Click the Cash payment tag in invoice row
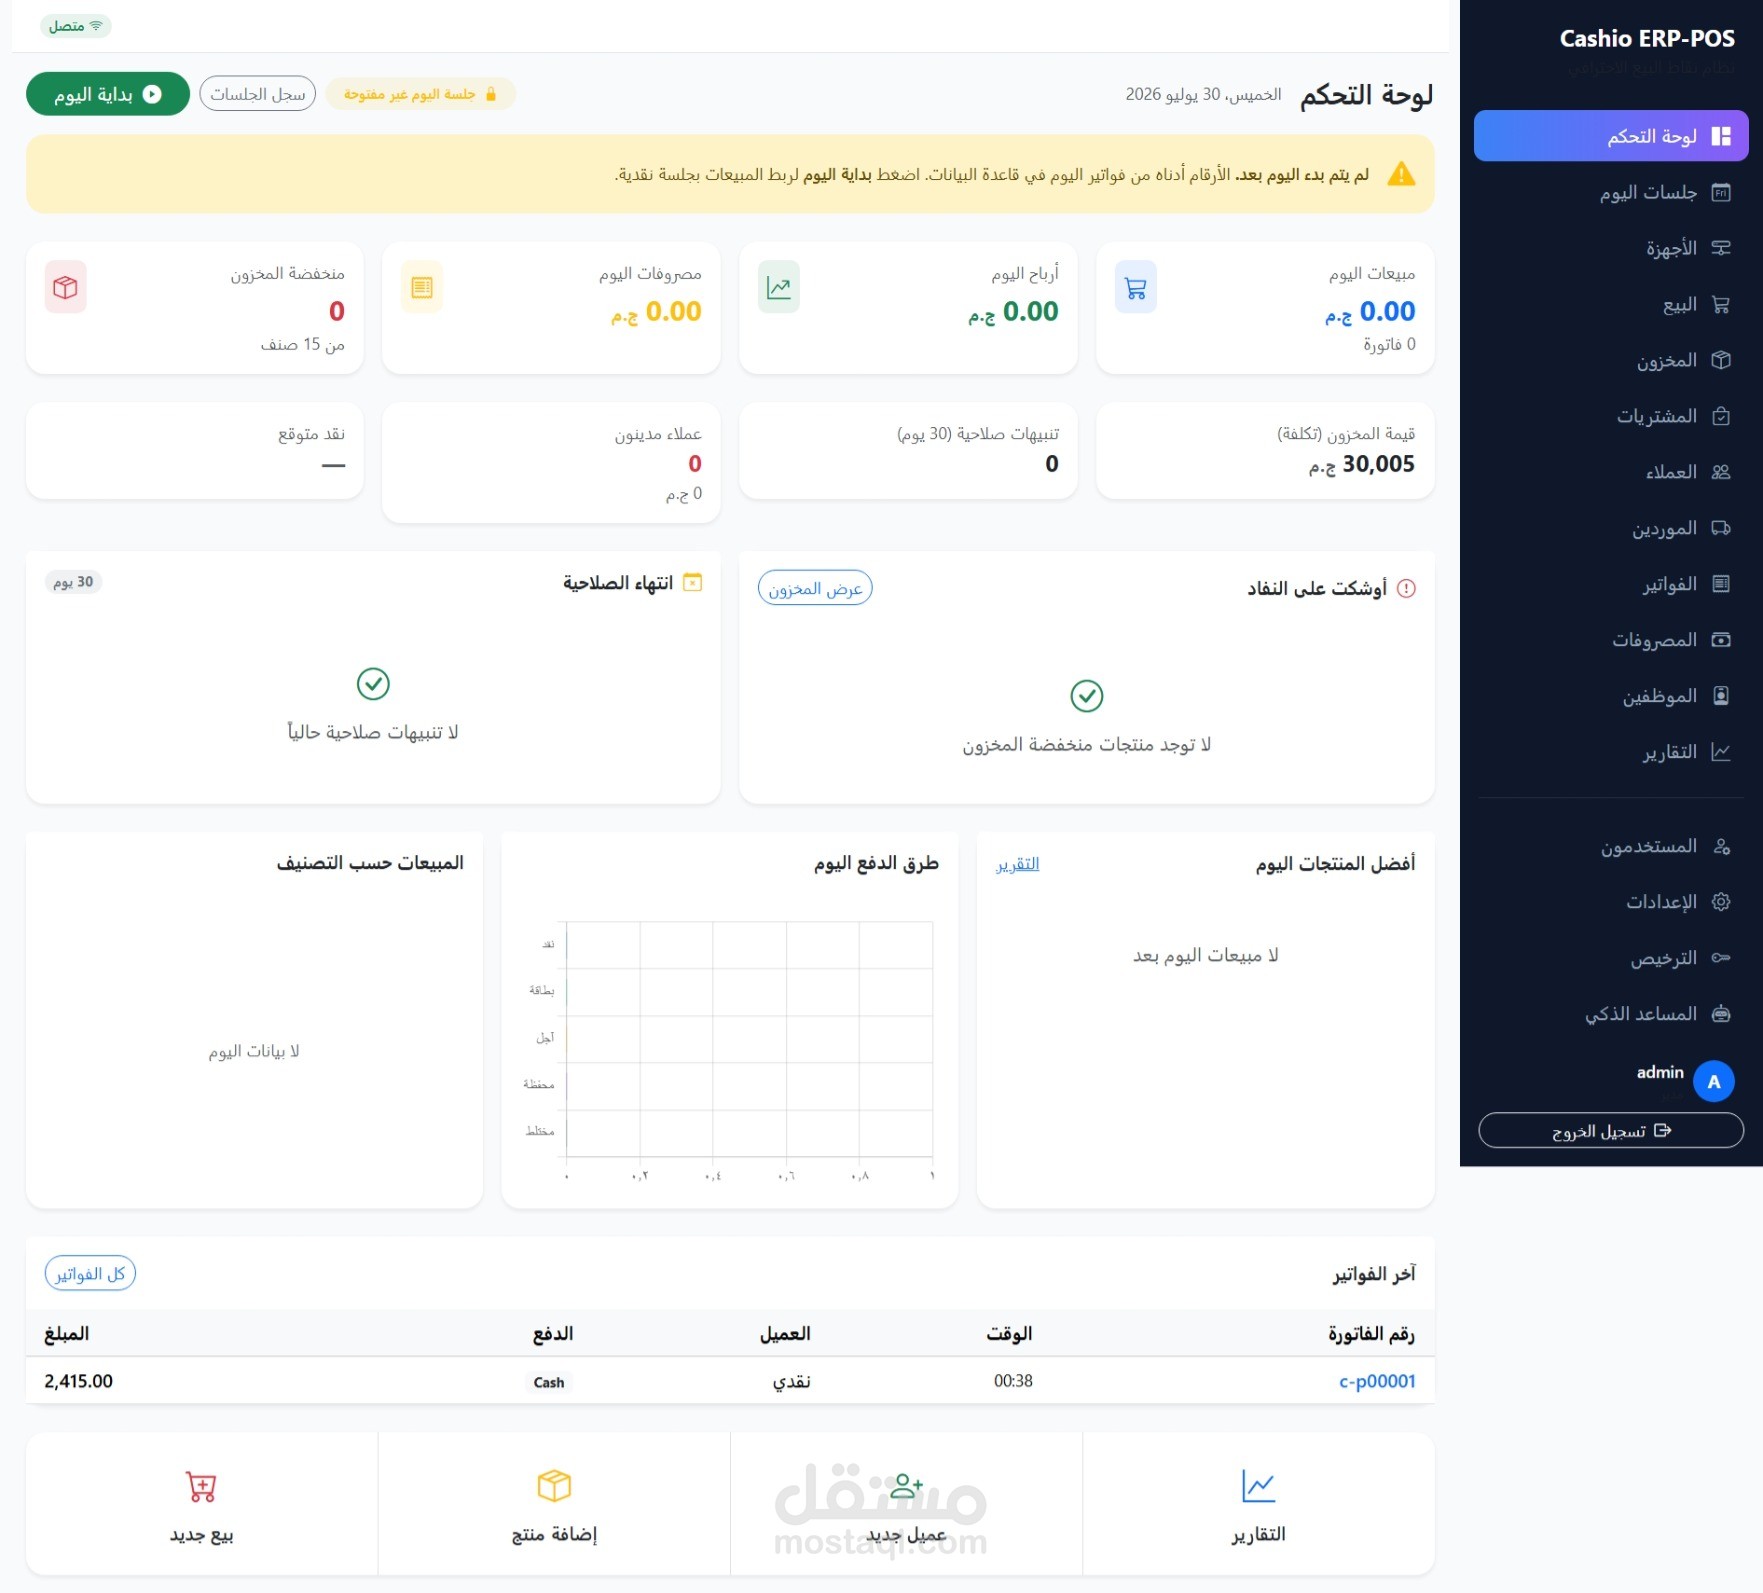The width and height of the screenshot is (1763, 1593). (549, 1382)
